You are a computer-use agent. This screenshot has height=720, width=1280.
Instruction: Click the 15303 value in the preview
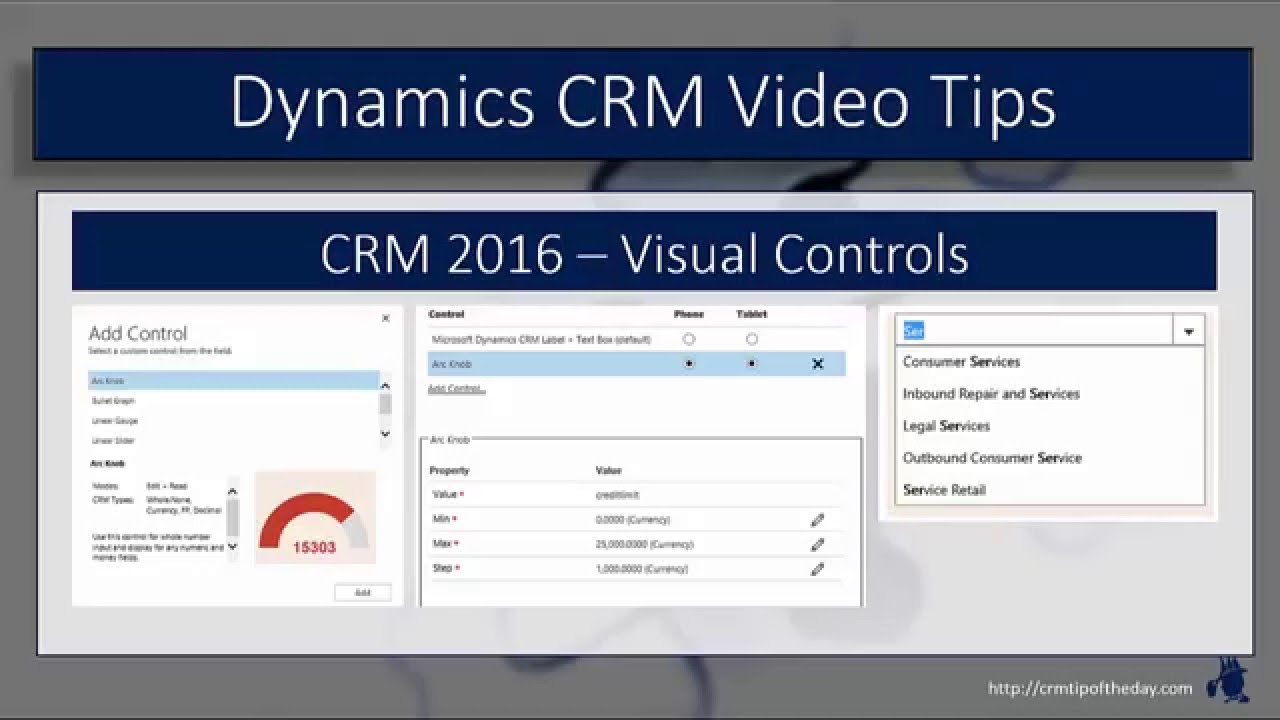(x=314, y=548)
